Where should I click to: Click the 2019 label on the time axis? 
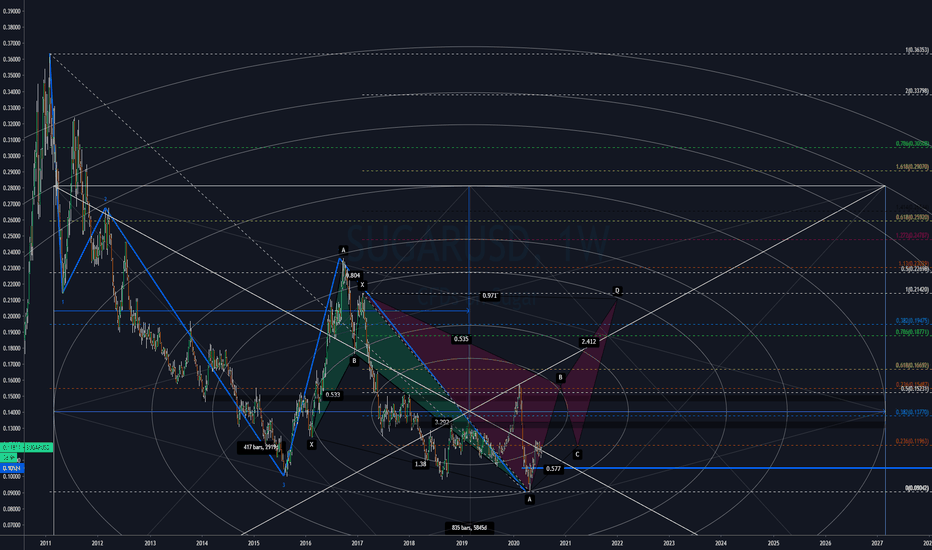(x=462, y=543)
